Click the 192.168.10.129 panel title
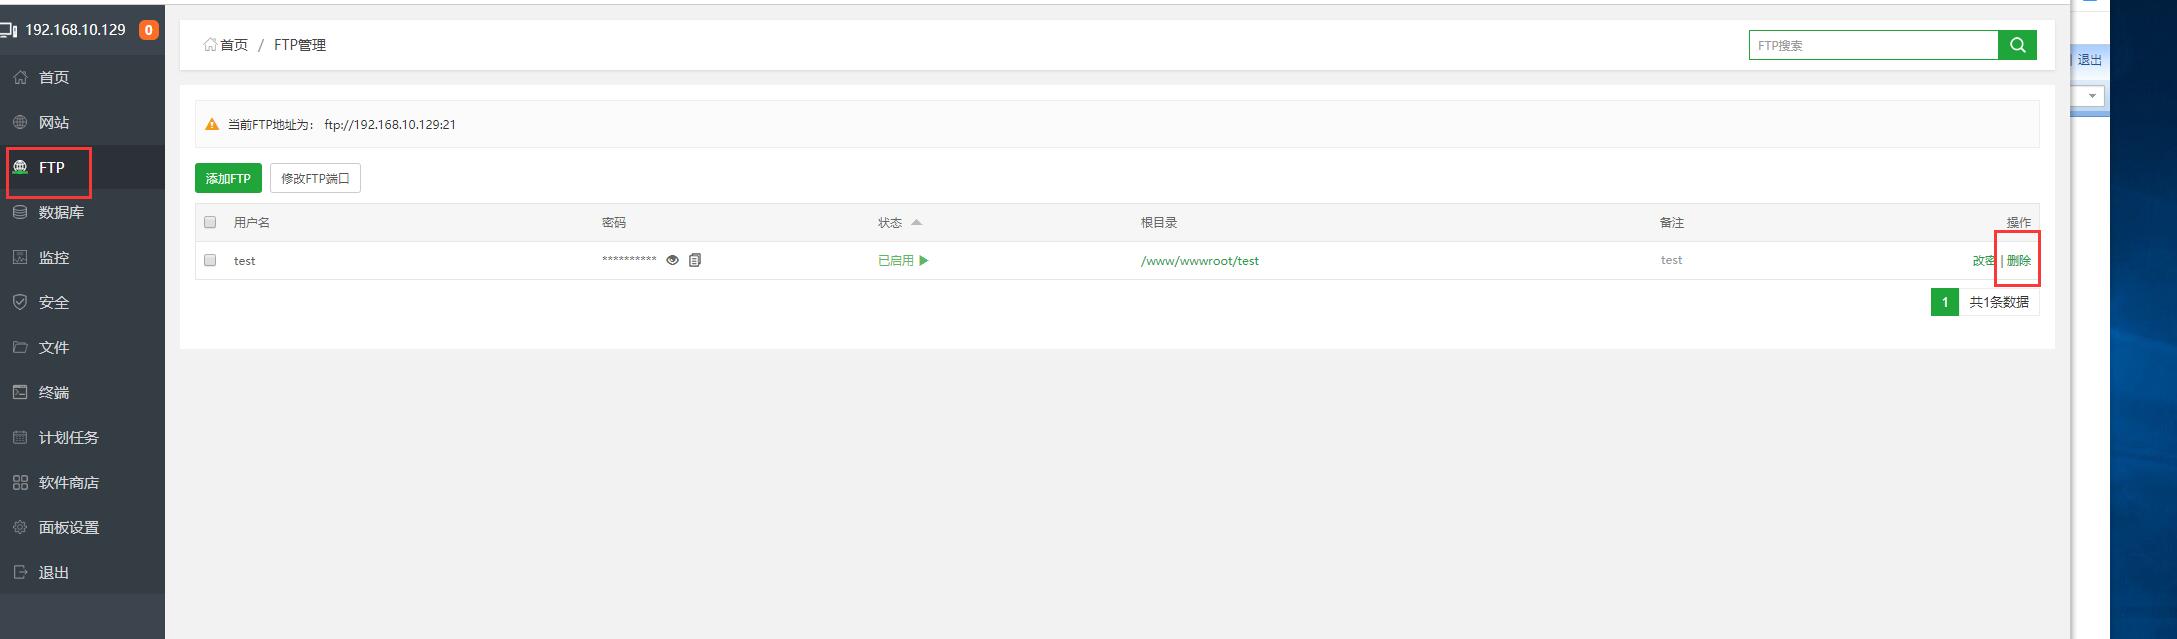 coord(75,30)
